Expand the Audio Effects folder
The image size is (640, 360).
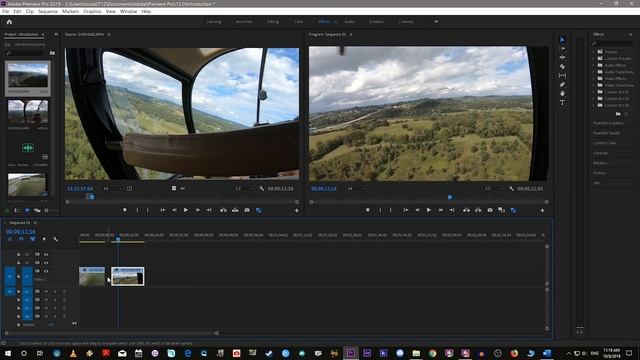point(594,65)
